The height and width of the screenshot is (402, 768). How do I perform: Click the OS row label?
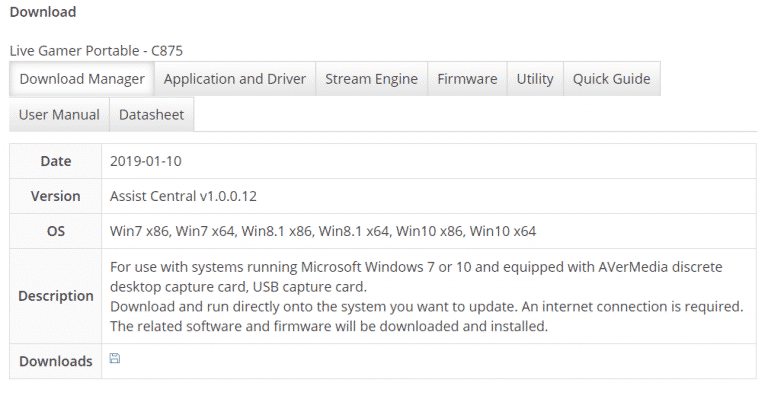point(56,231)
